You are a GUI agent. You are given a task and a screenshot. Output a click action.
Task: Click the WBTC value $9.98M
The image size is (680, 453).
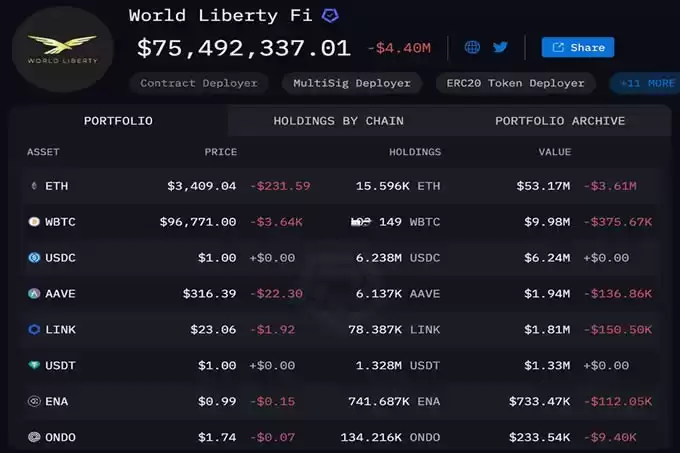(x=547, y=222)
